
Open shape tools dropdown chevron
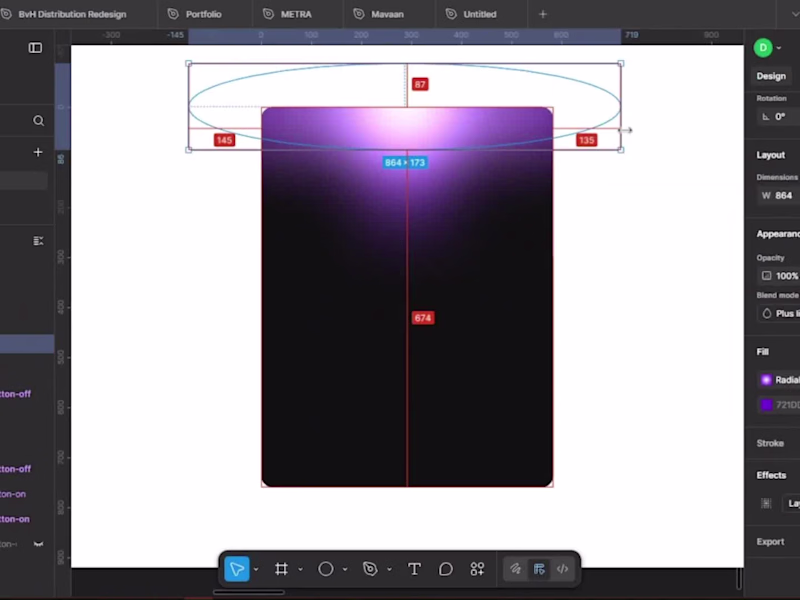pos(344,569)
